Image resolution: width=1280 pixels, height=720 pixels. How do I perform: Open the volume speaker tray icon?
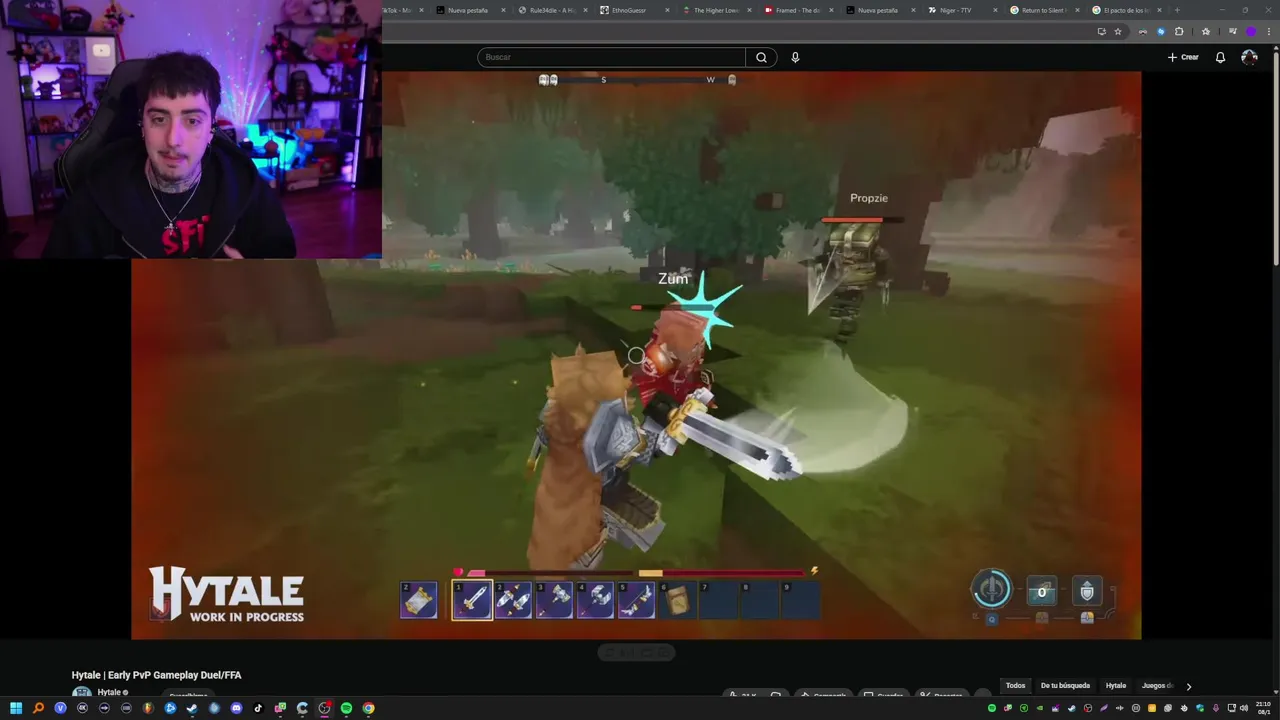pos(1244,708)
